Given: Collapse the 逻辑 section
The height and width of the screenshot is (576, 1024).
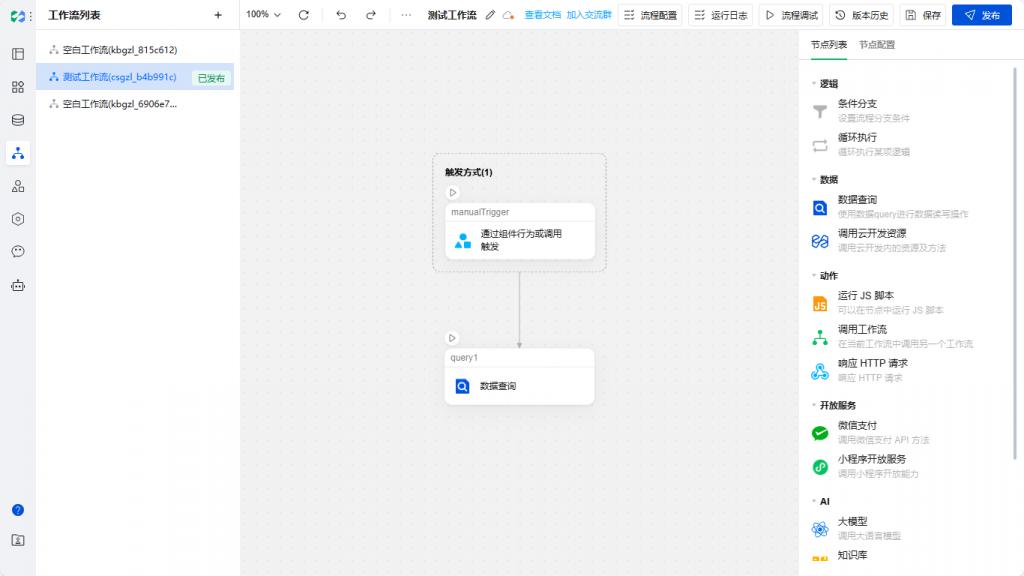Looking at the screenshot, I should [x=814, y=84].
